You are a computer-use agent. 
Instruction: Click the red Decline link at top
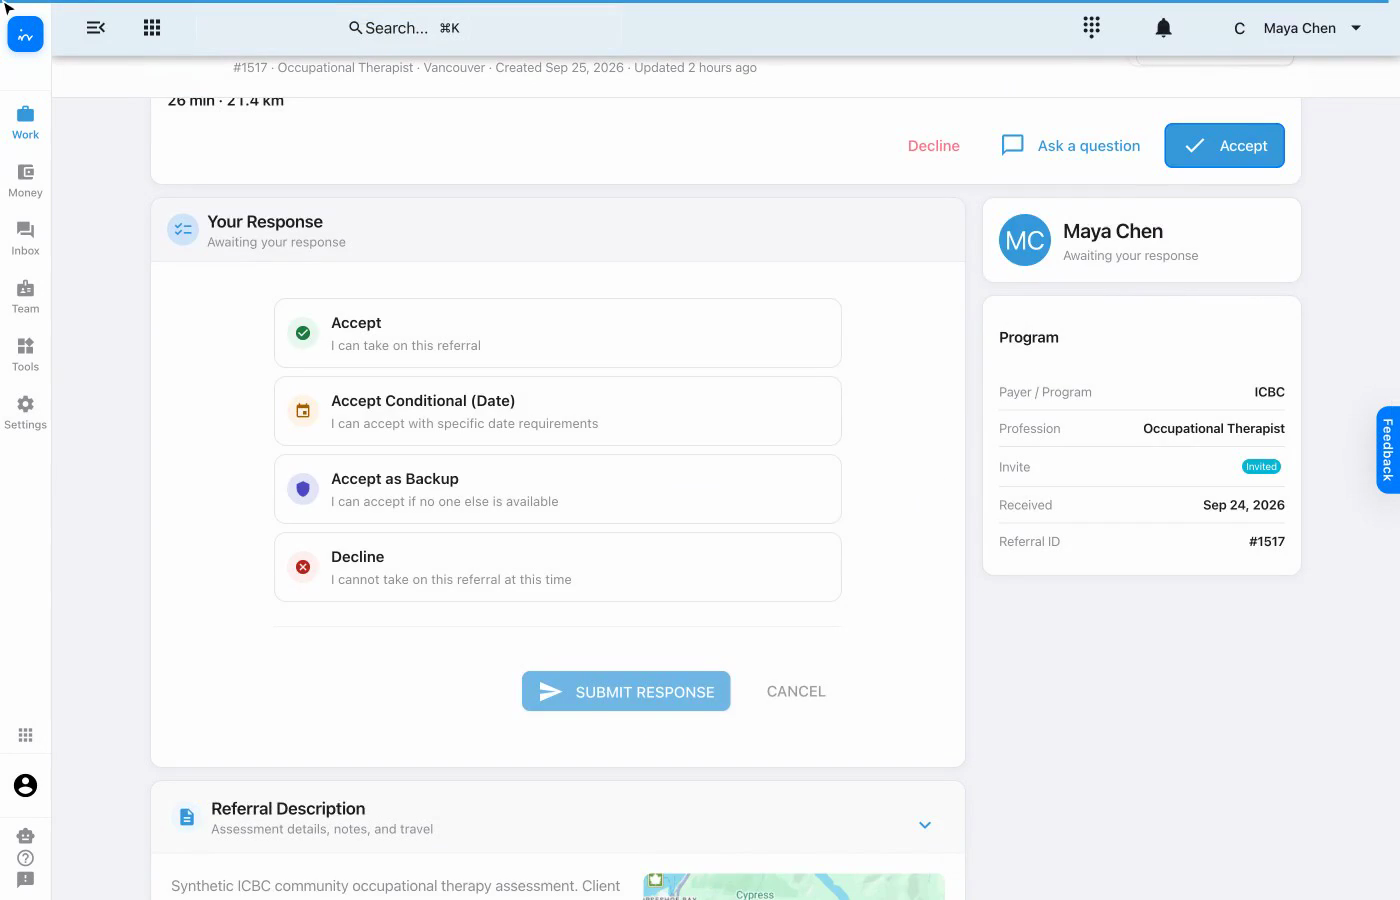[933, 146]
